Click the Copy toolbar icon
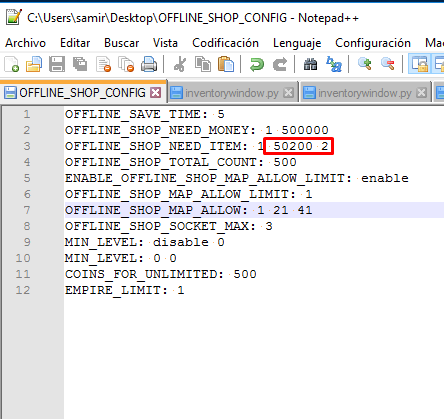The height and width of the screenshot is (419, 444). [x=203, y=64]
